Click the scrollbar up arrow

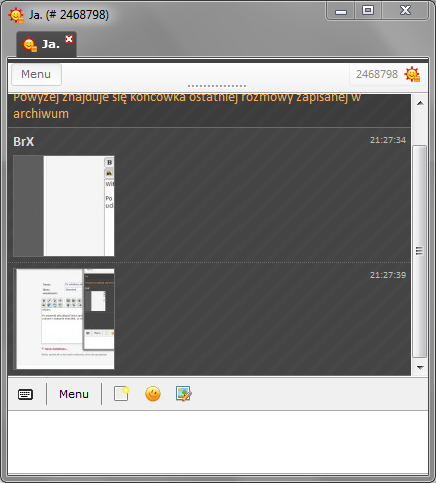click(x=420, y=103)
